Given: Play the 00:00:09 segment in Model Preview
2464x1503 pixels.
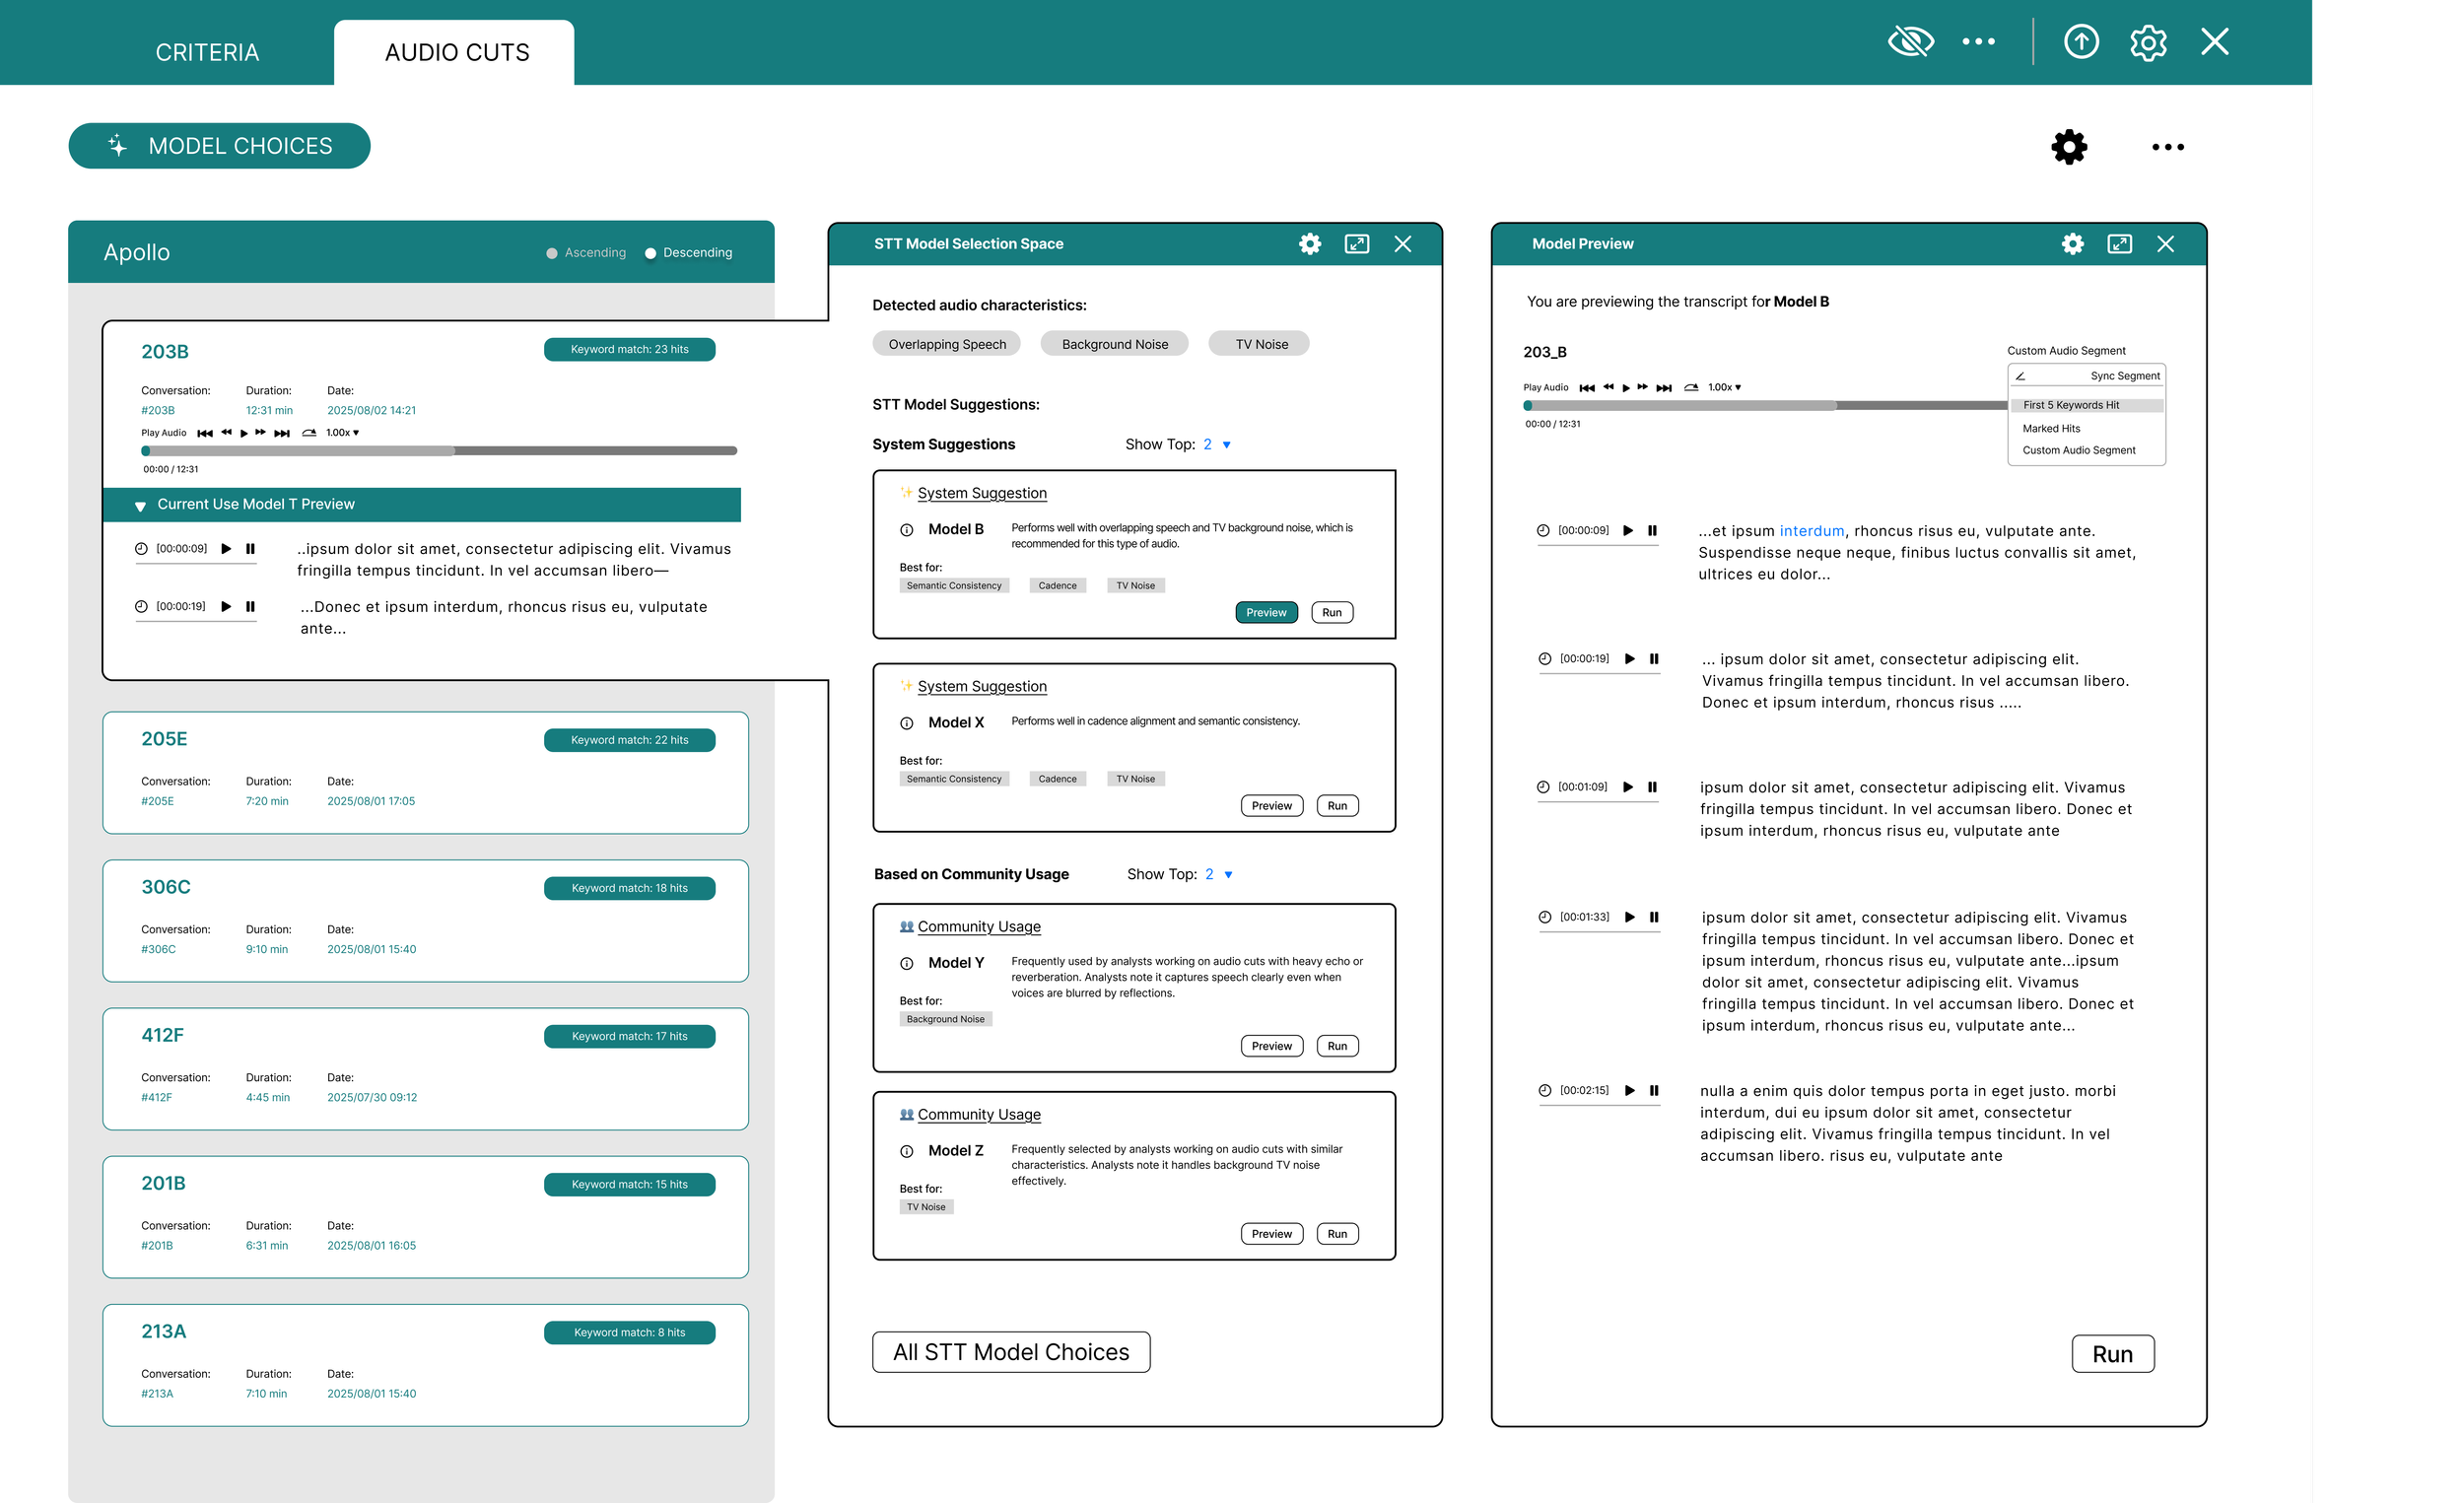Looking at the screenshot, I should click(x=1628, y=531).
